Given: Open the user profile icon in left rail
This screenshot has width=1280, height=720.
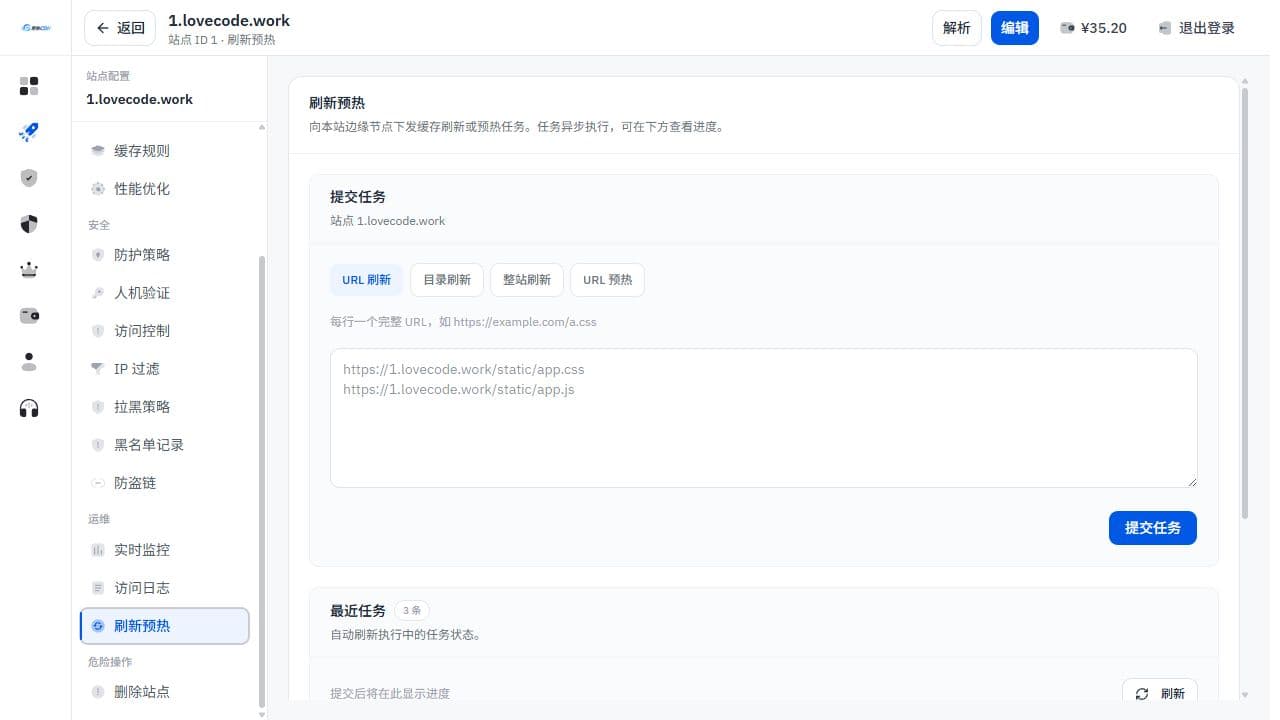Looking at the screenshot, I should click(29, 362).
